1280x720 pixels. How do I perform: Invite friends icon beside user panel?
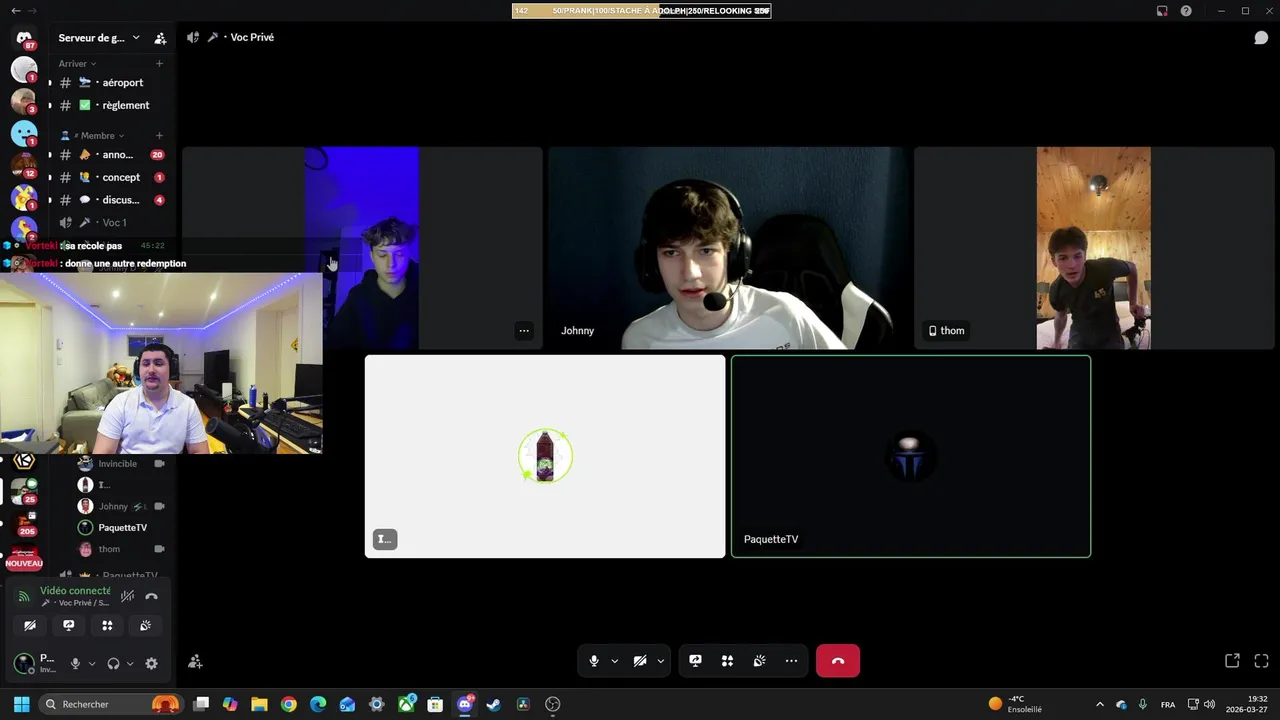[x=195, y=661]
